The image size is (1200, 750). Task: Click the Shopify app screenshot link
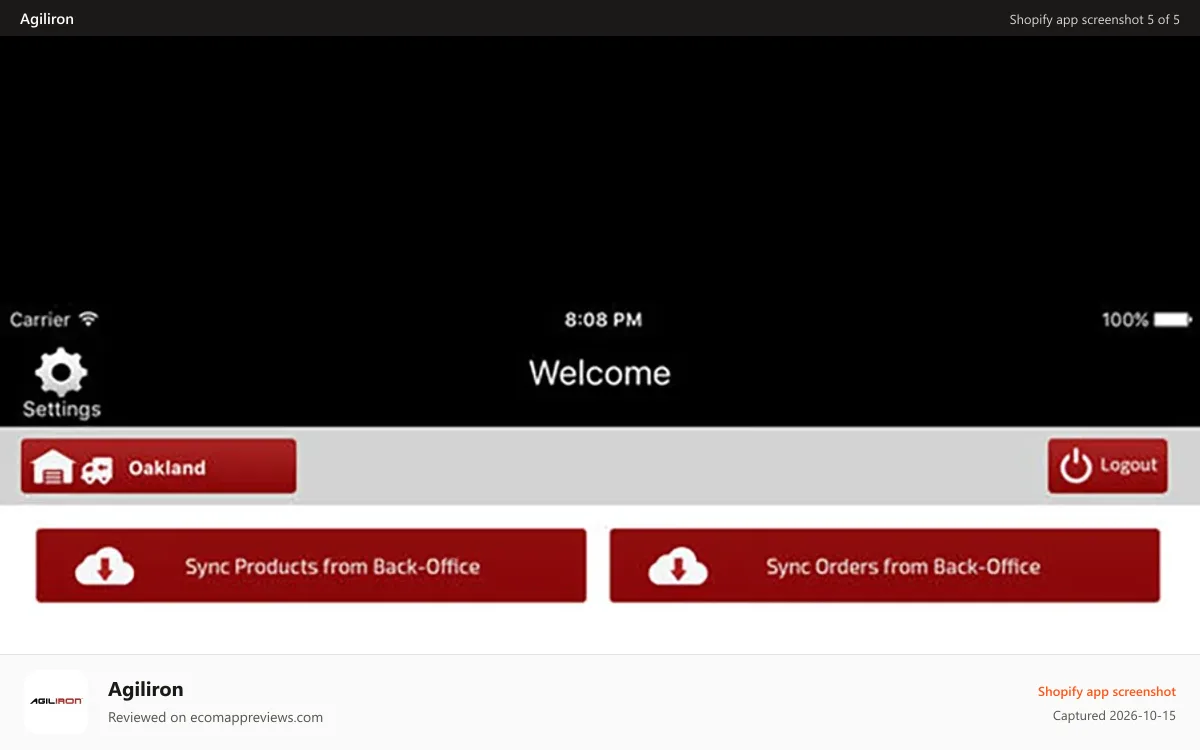1107,692
